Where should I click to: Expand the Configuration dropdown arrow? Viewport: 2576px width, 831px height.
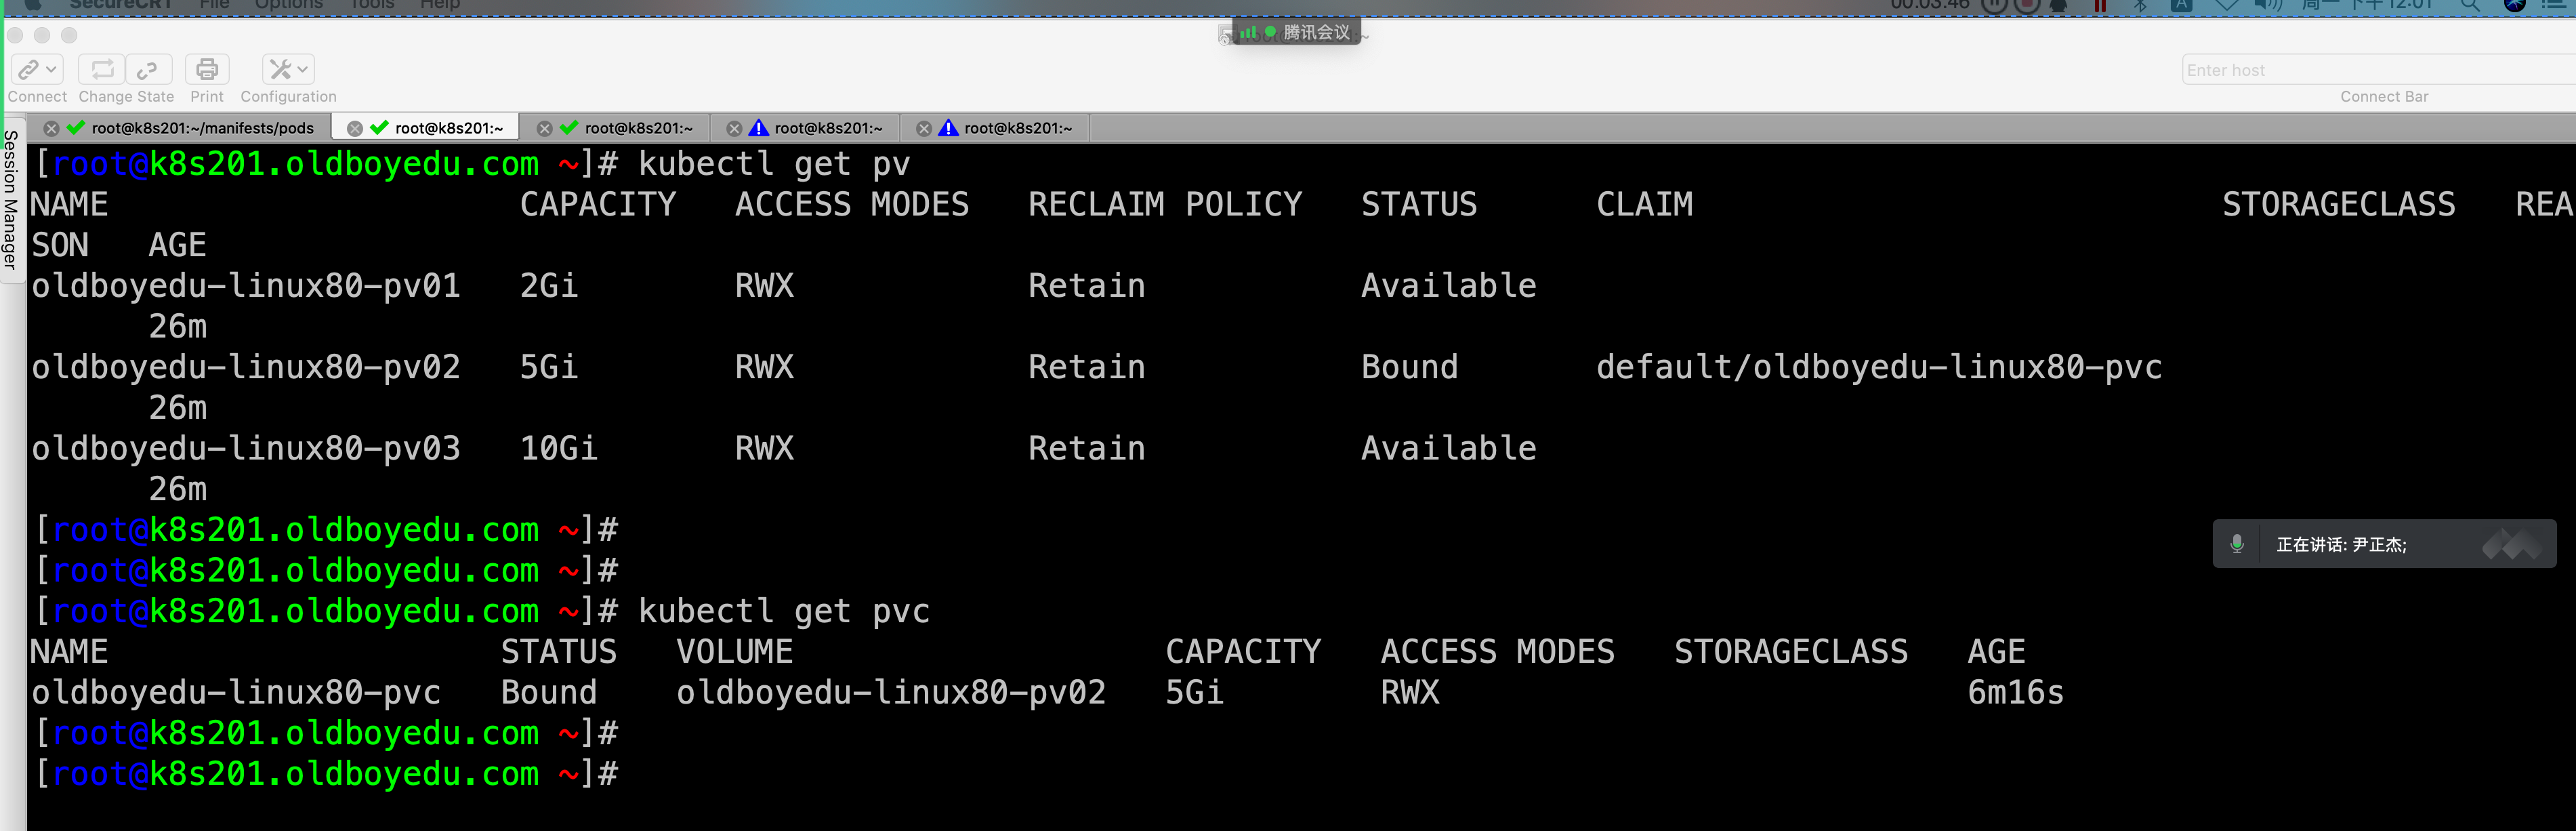click(x=303, y=69)
